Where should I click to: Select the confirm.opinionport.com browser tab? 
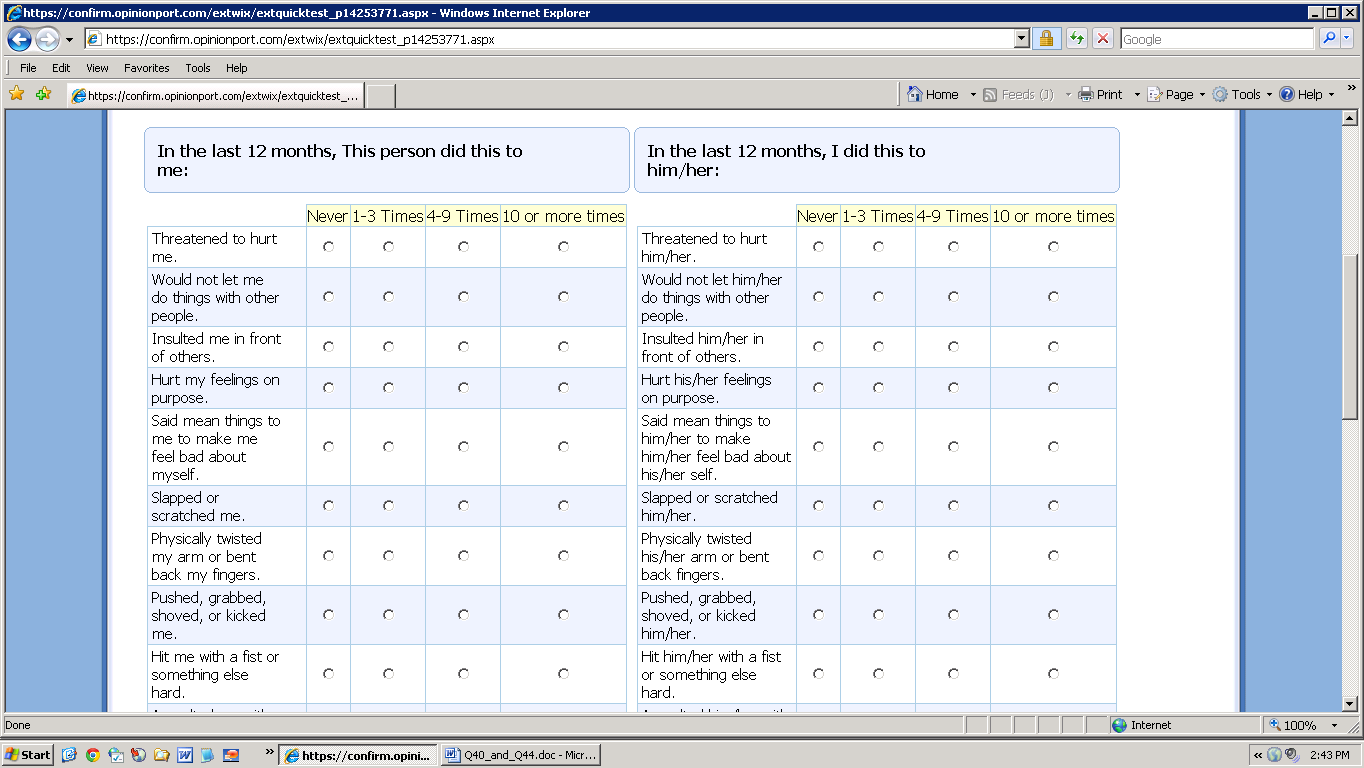[215, 95]
